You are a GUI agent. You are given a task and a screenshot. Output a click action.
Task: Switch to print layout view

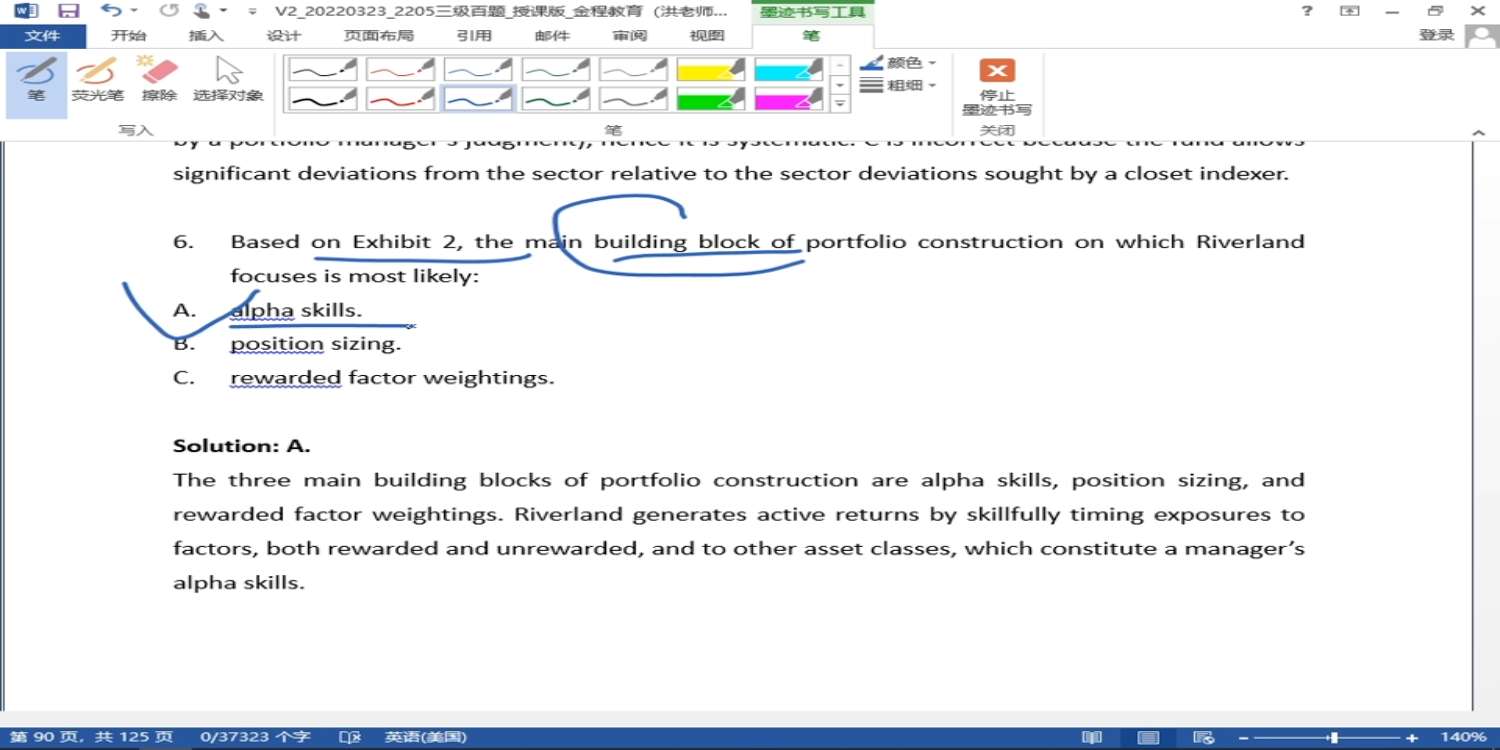click(1149, 737)
